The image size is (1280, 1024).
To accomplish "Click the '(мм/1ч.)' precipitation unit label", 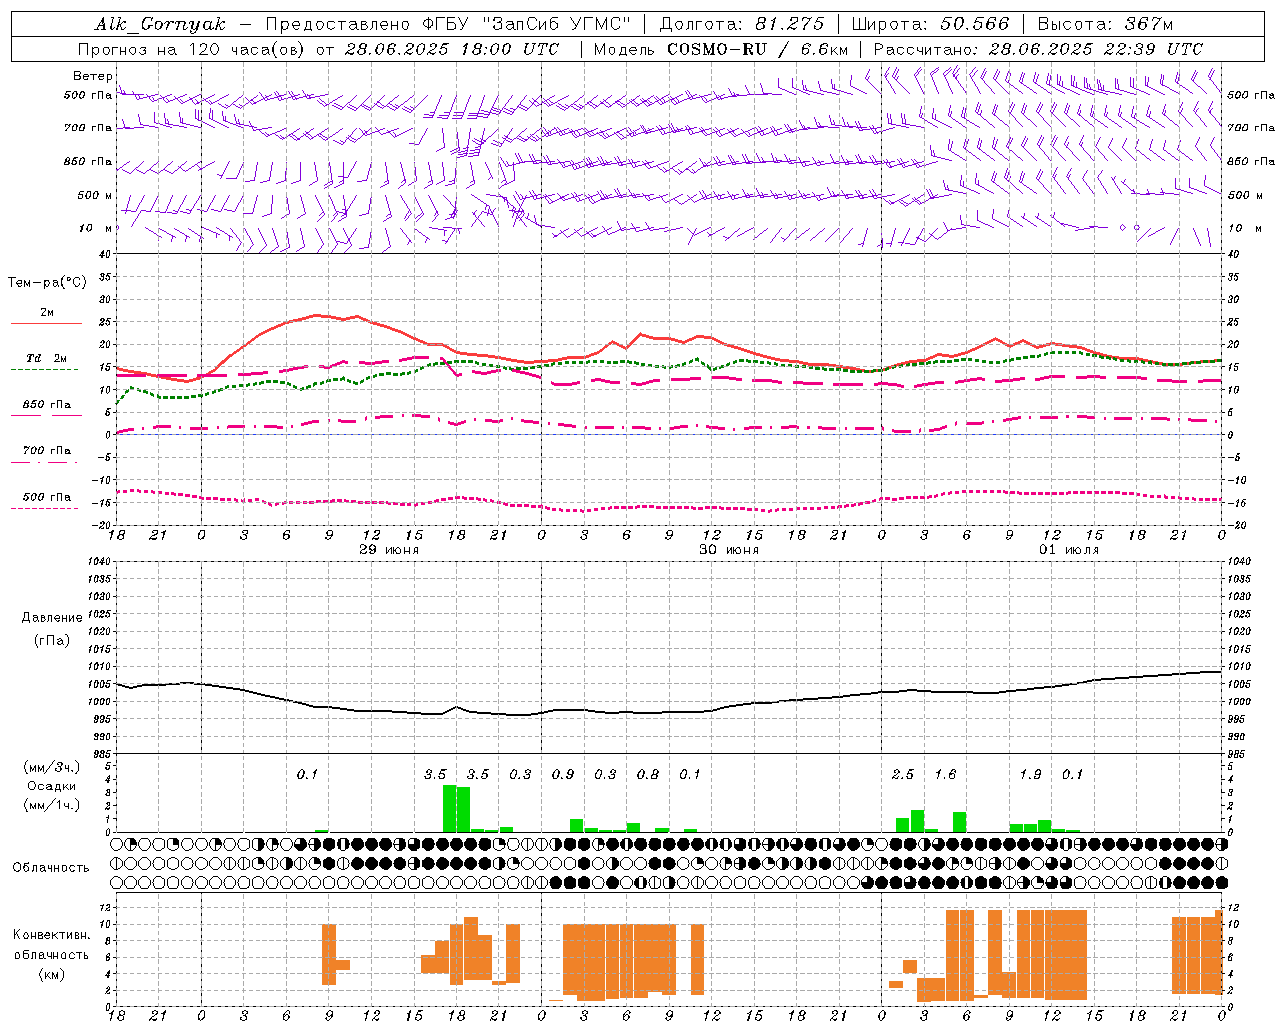I will point(51,805).
